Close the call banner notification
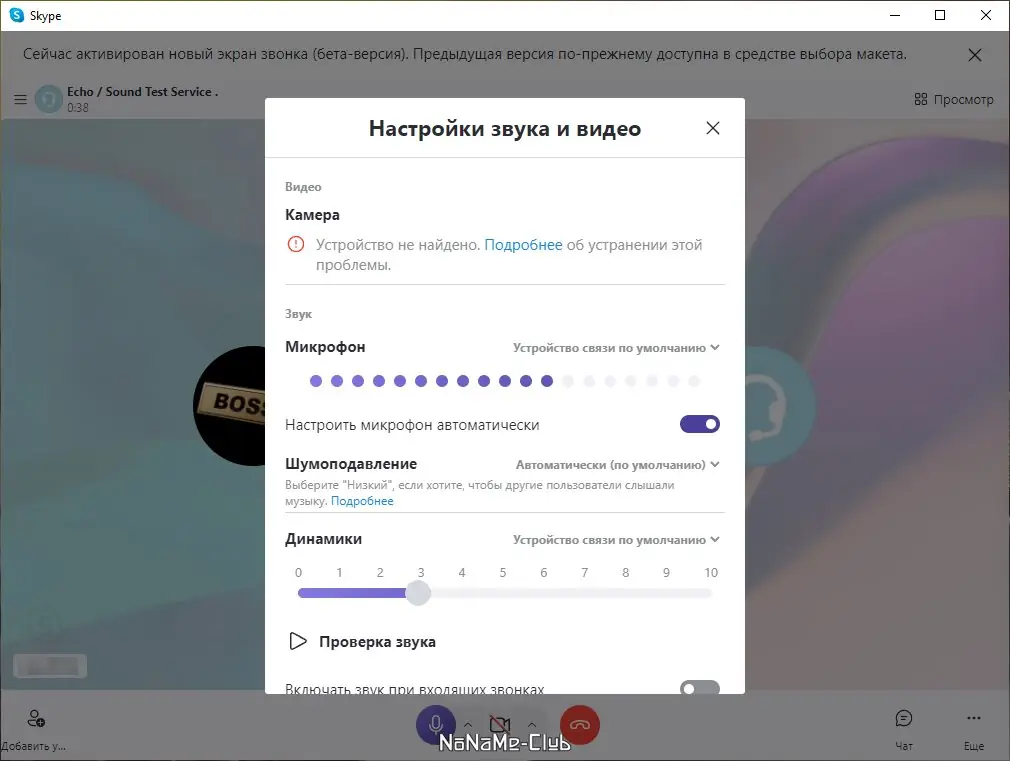Viewport: 1010px width, 761px height. coord(974,55)
